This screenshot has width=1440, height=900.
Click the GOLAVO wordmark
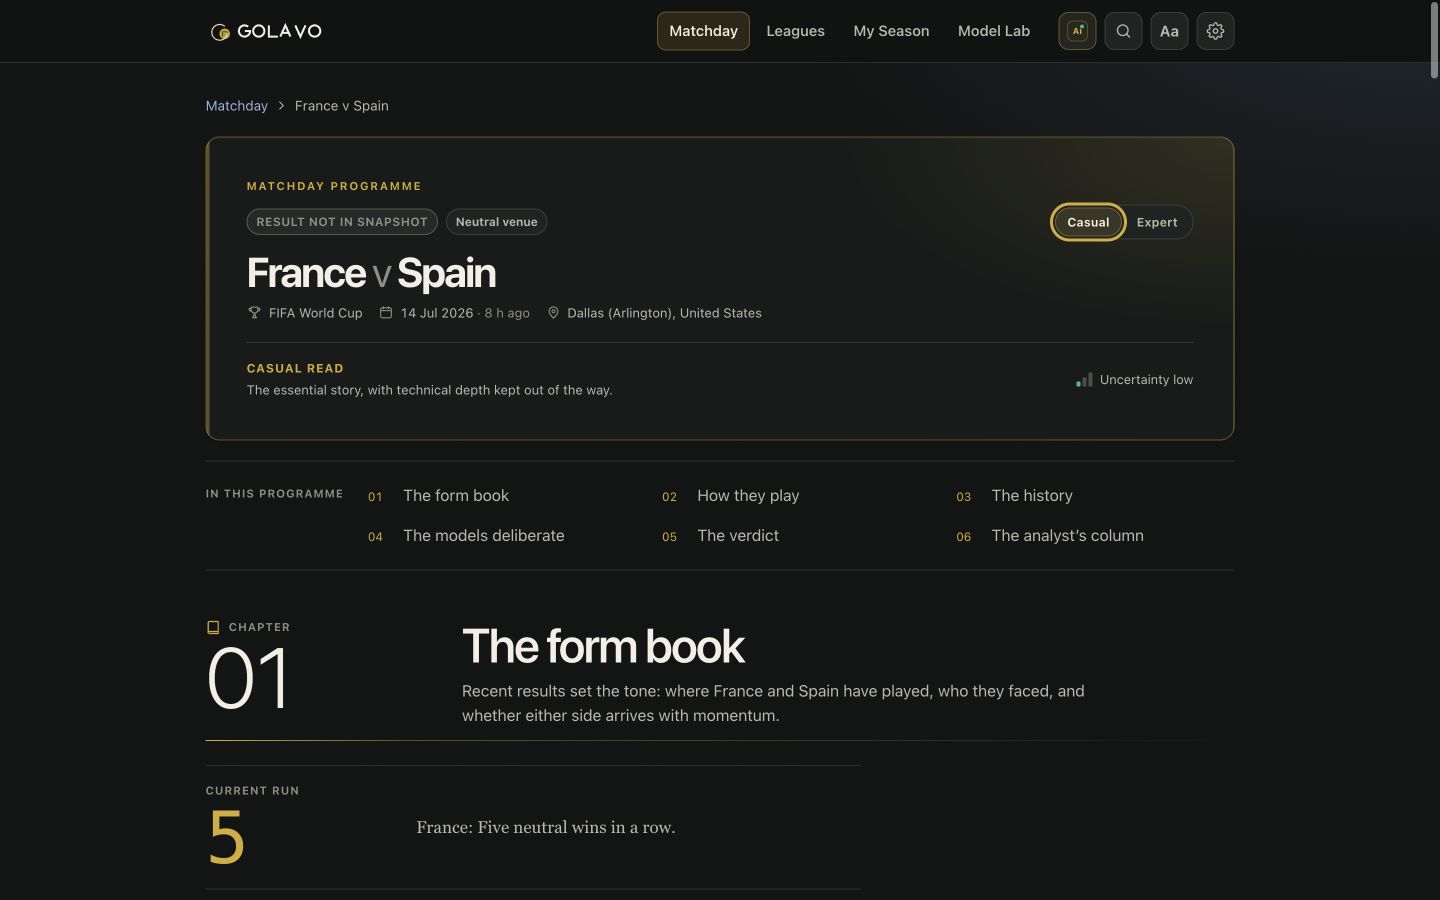(x=279, y=31)
